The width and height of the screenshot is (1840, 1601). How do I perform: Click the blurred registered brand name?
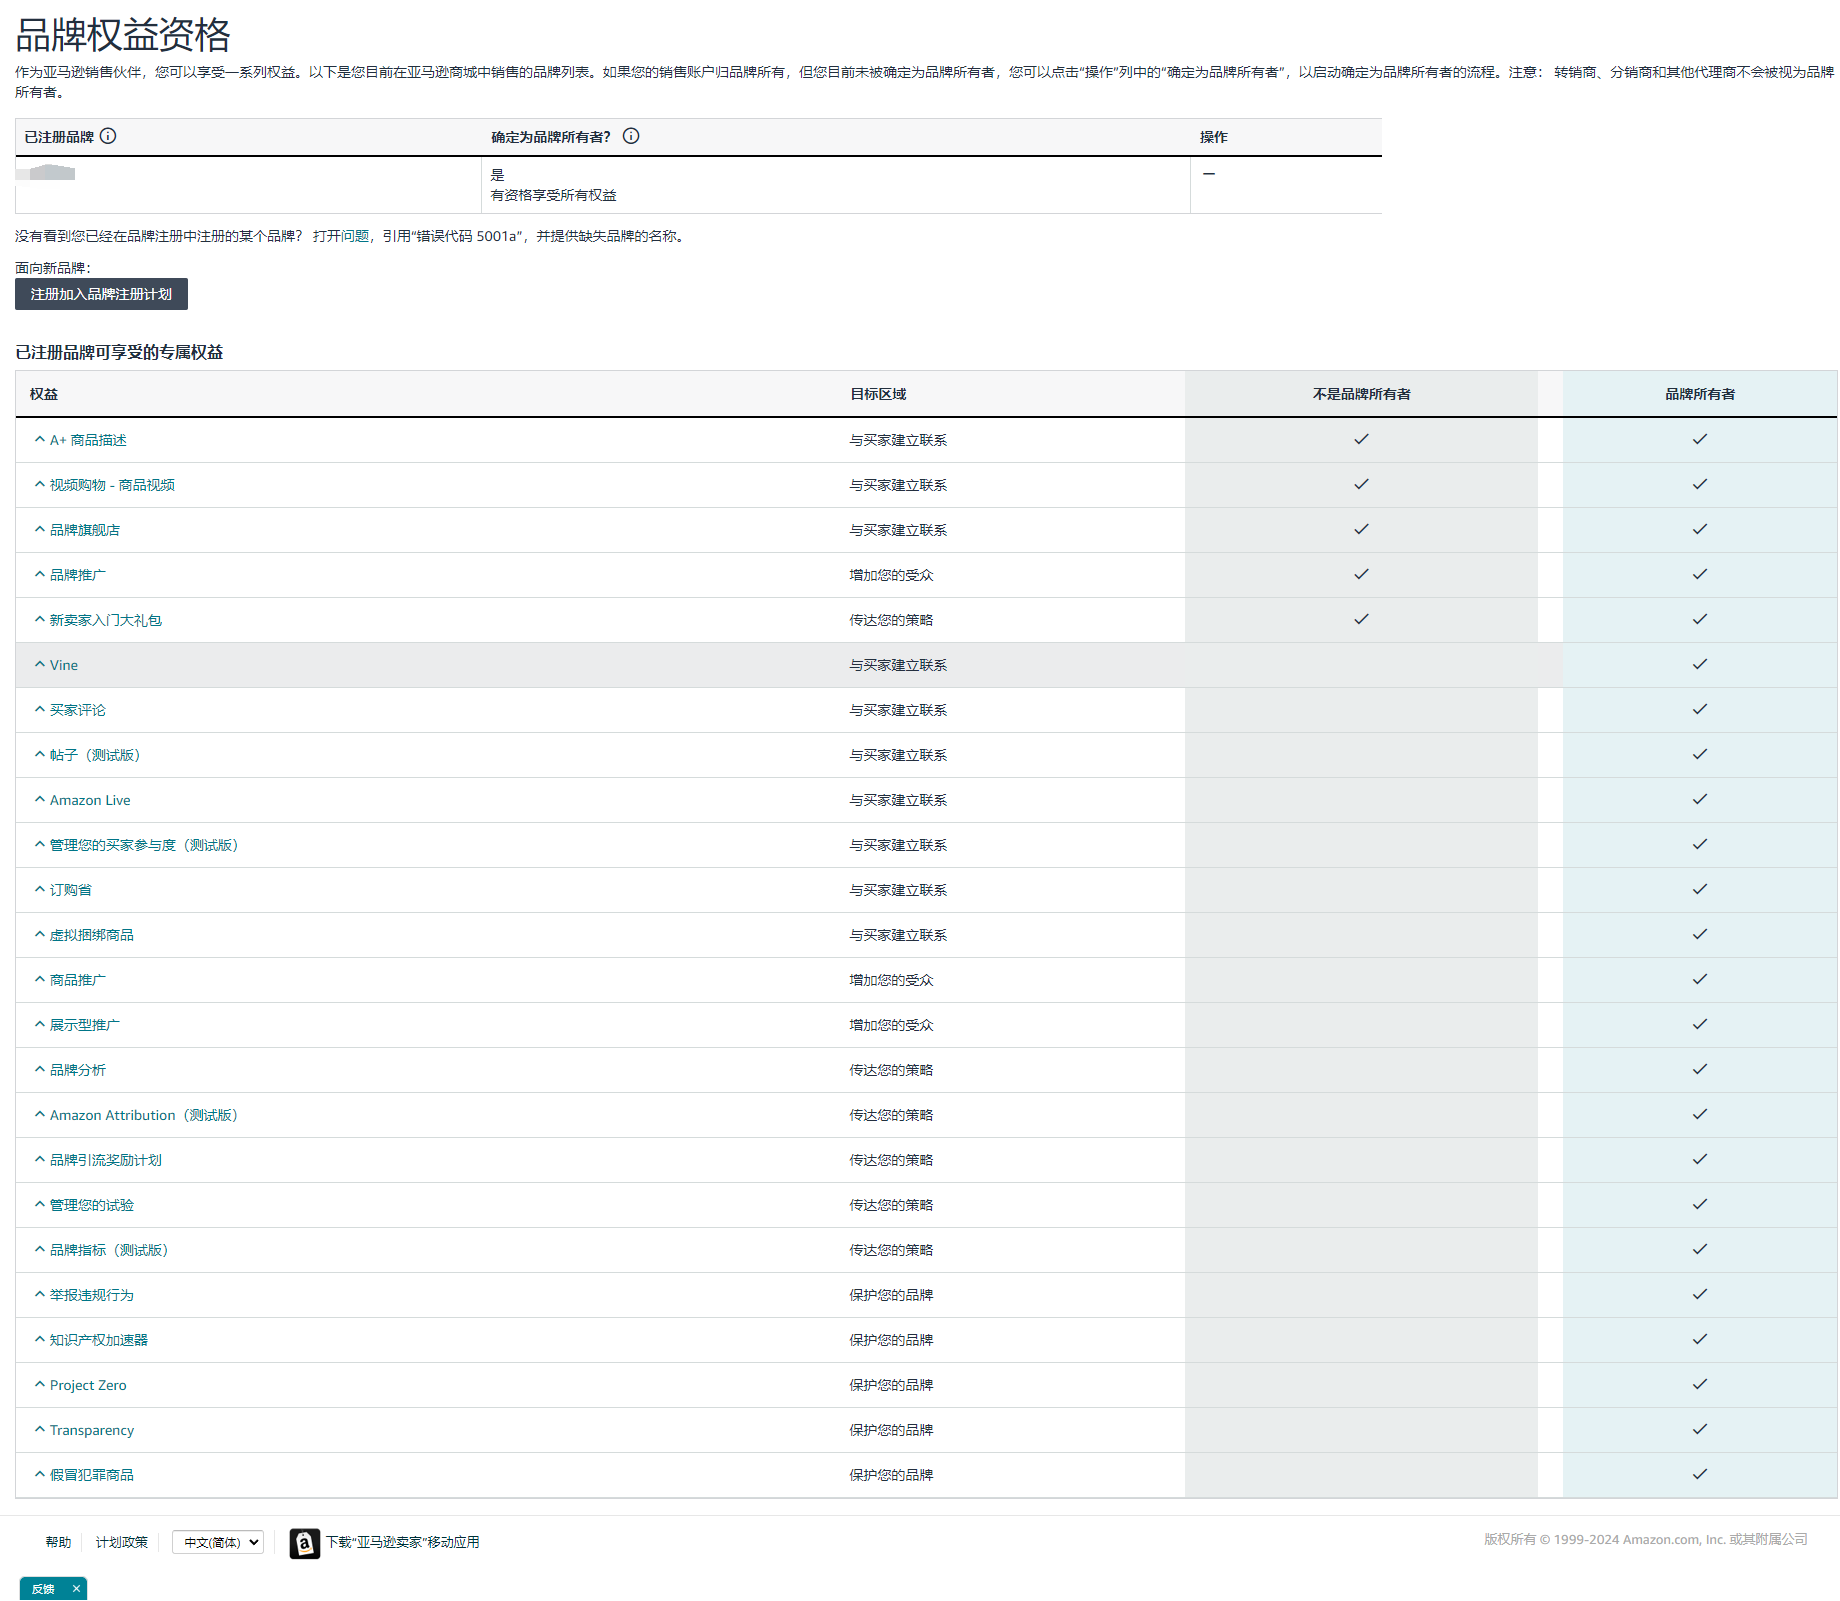pyautogui.click(x=47, y=173)
